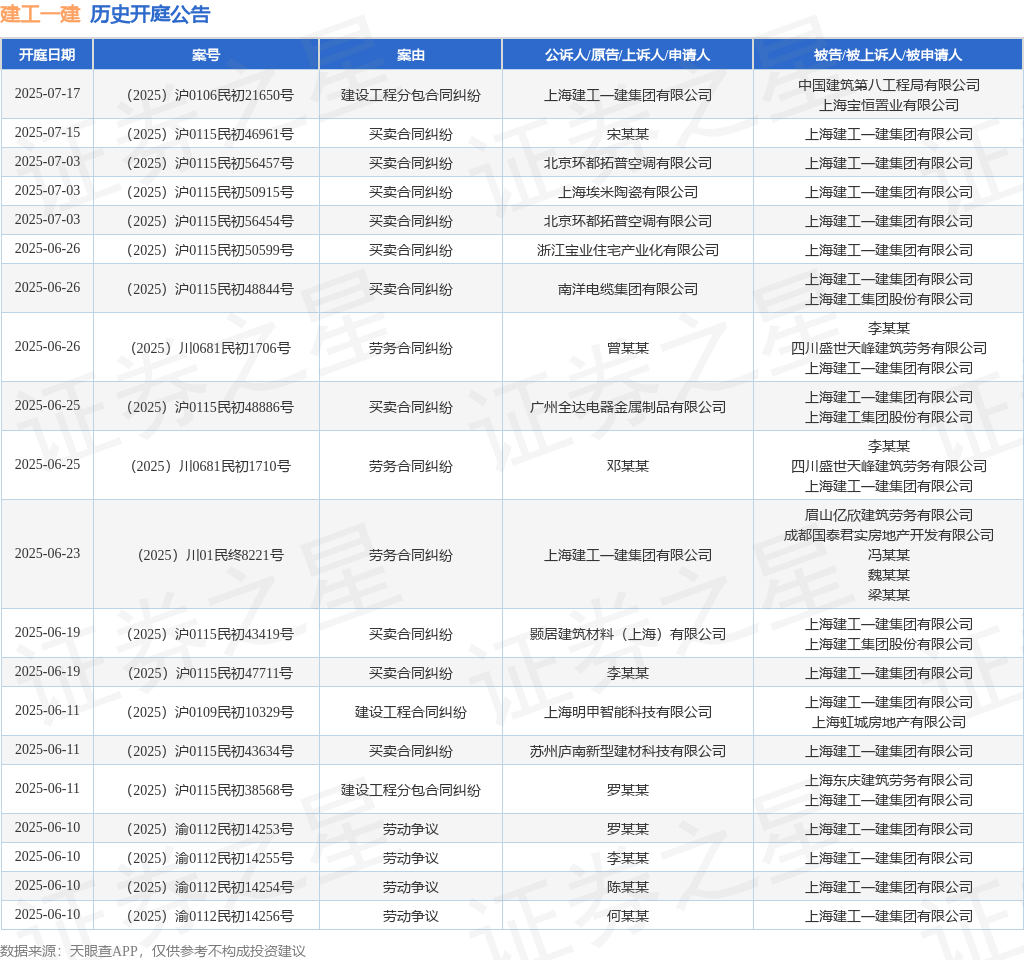The width and height of the screenshot is (1024, 960).
Task: Select case number 川01民终8221号
Action: (210, 556)
